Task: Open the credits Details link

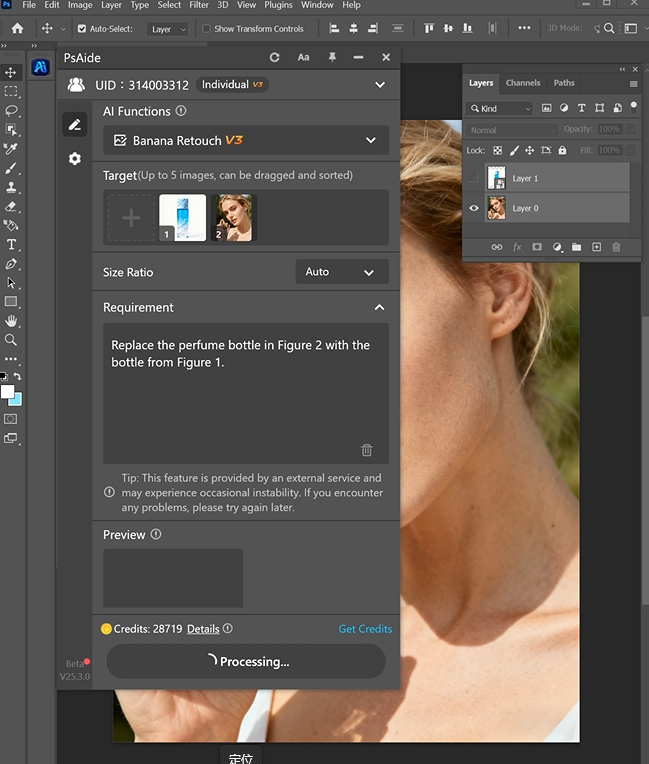Action: point(203,629)
